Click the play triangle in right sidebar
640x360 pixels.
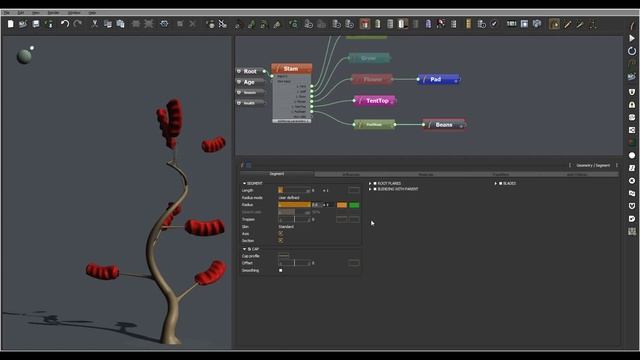point(632,38)
